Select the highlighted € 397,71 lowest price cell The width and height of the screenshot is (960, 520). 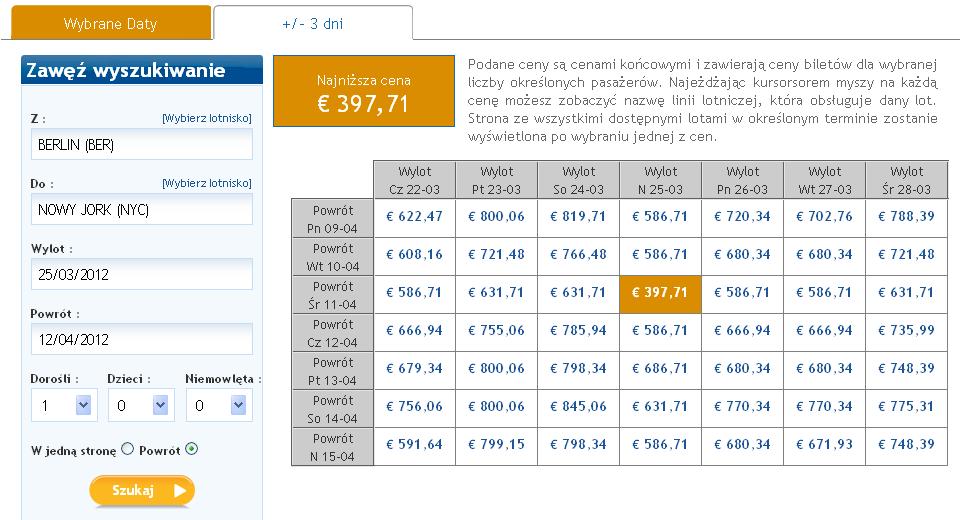click(660, 294)
